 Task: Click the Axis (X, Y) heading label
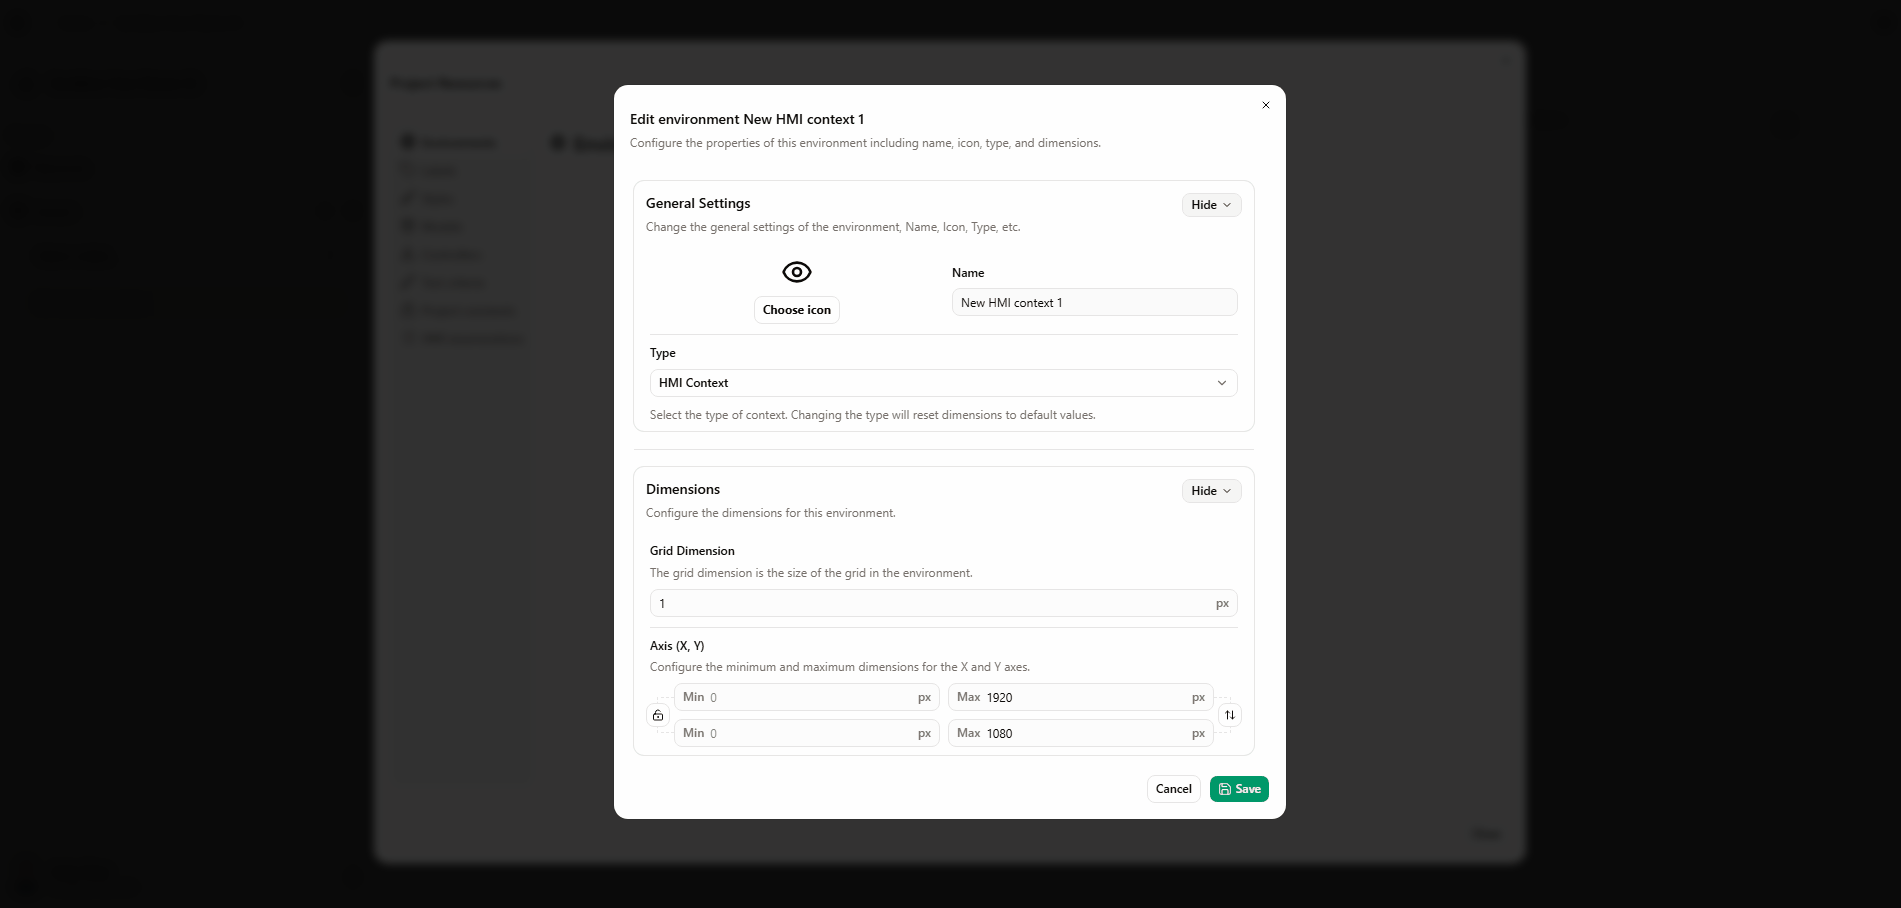(x=677, y=646)
